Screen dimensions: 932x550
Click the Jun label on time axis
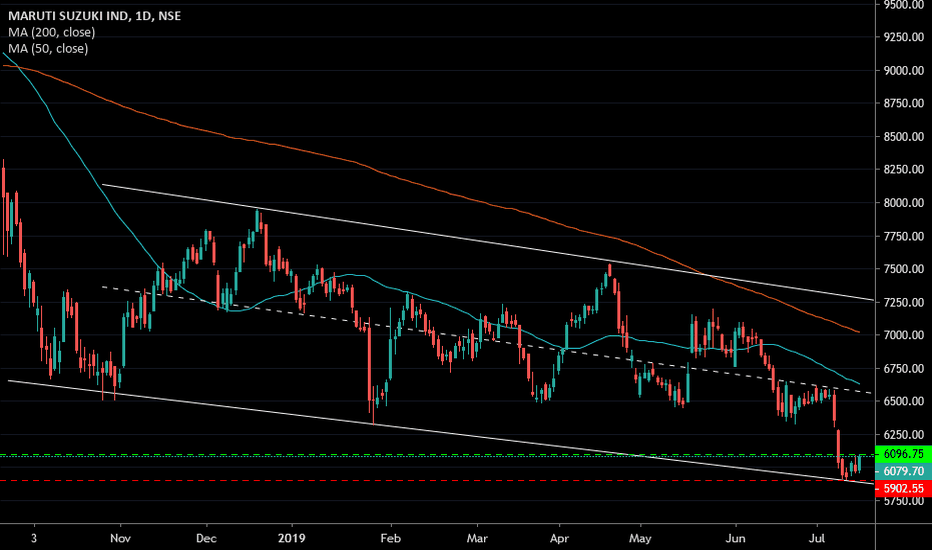[736, 539]
